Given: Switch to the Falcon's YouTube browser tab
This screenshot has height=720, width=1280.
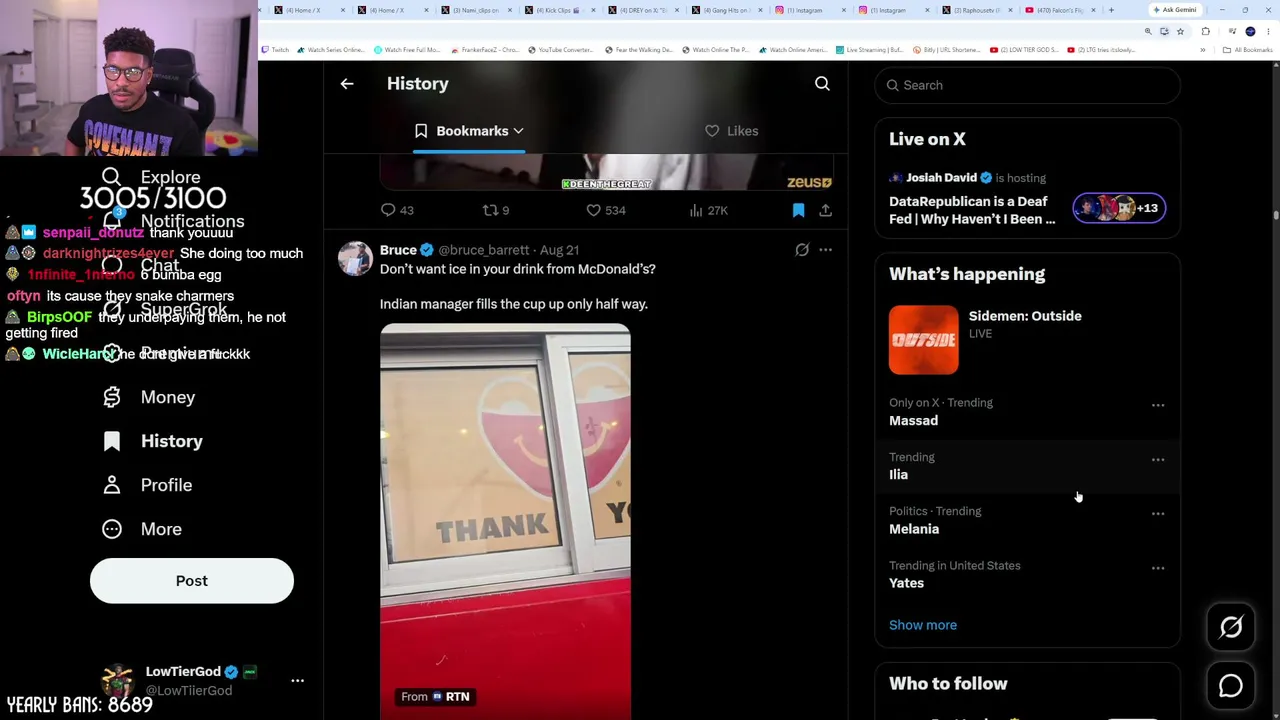Looking at the screenshot, I should click(x=1060, y=10).
